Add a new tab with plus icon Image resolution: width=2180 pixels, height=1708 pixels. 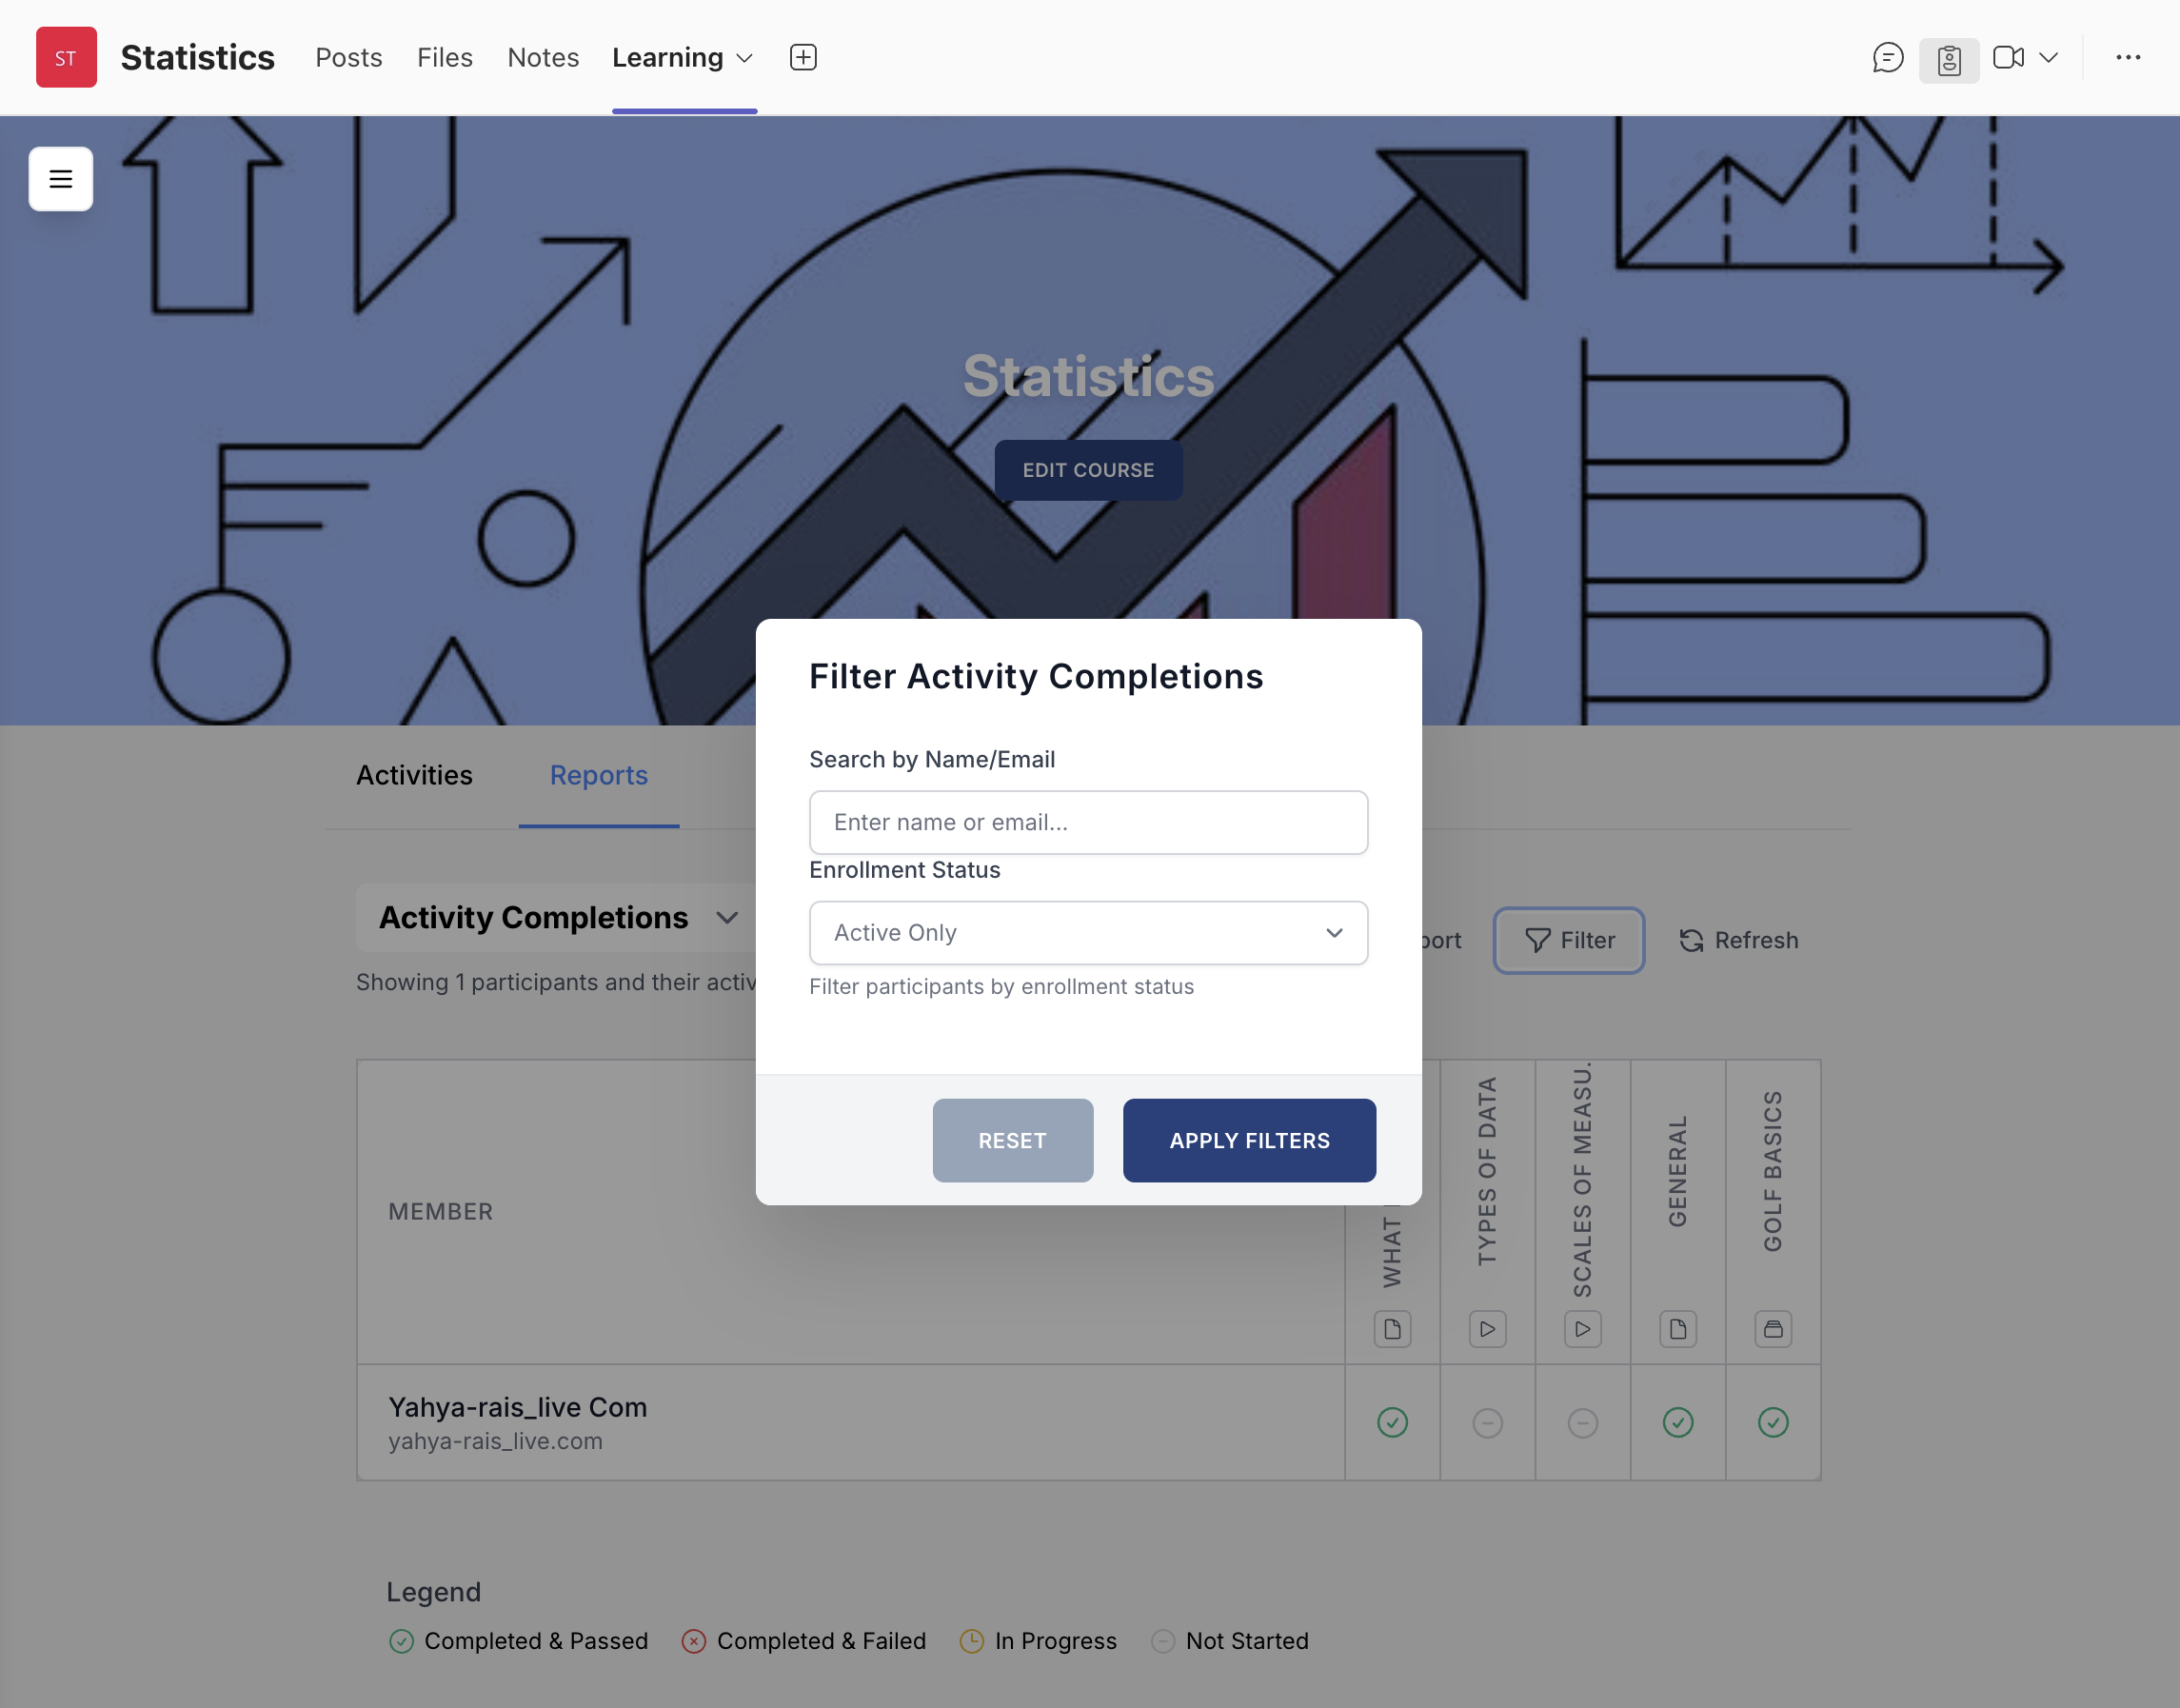pyautogui.click(x=803, y=58)
